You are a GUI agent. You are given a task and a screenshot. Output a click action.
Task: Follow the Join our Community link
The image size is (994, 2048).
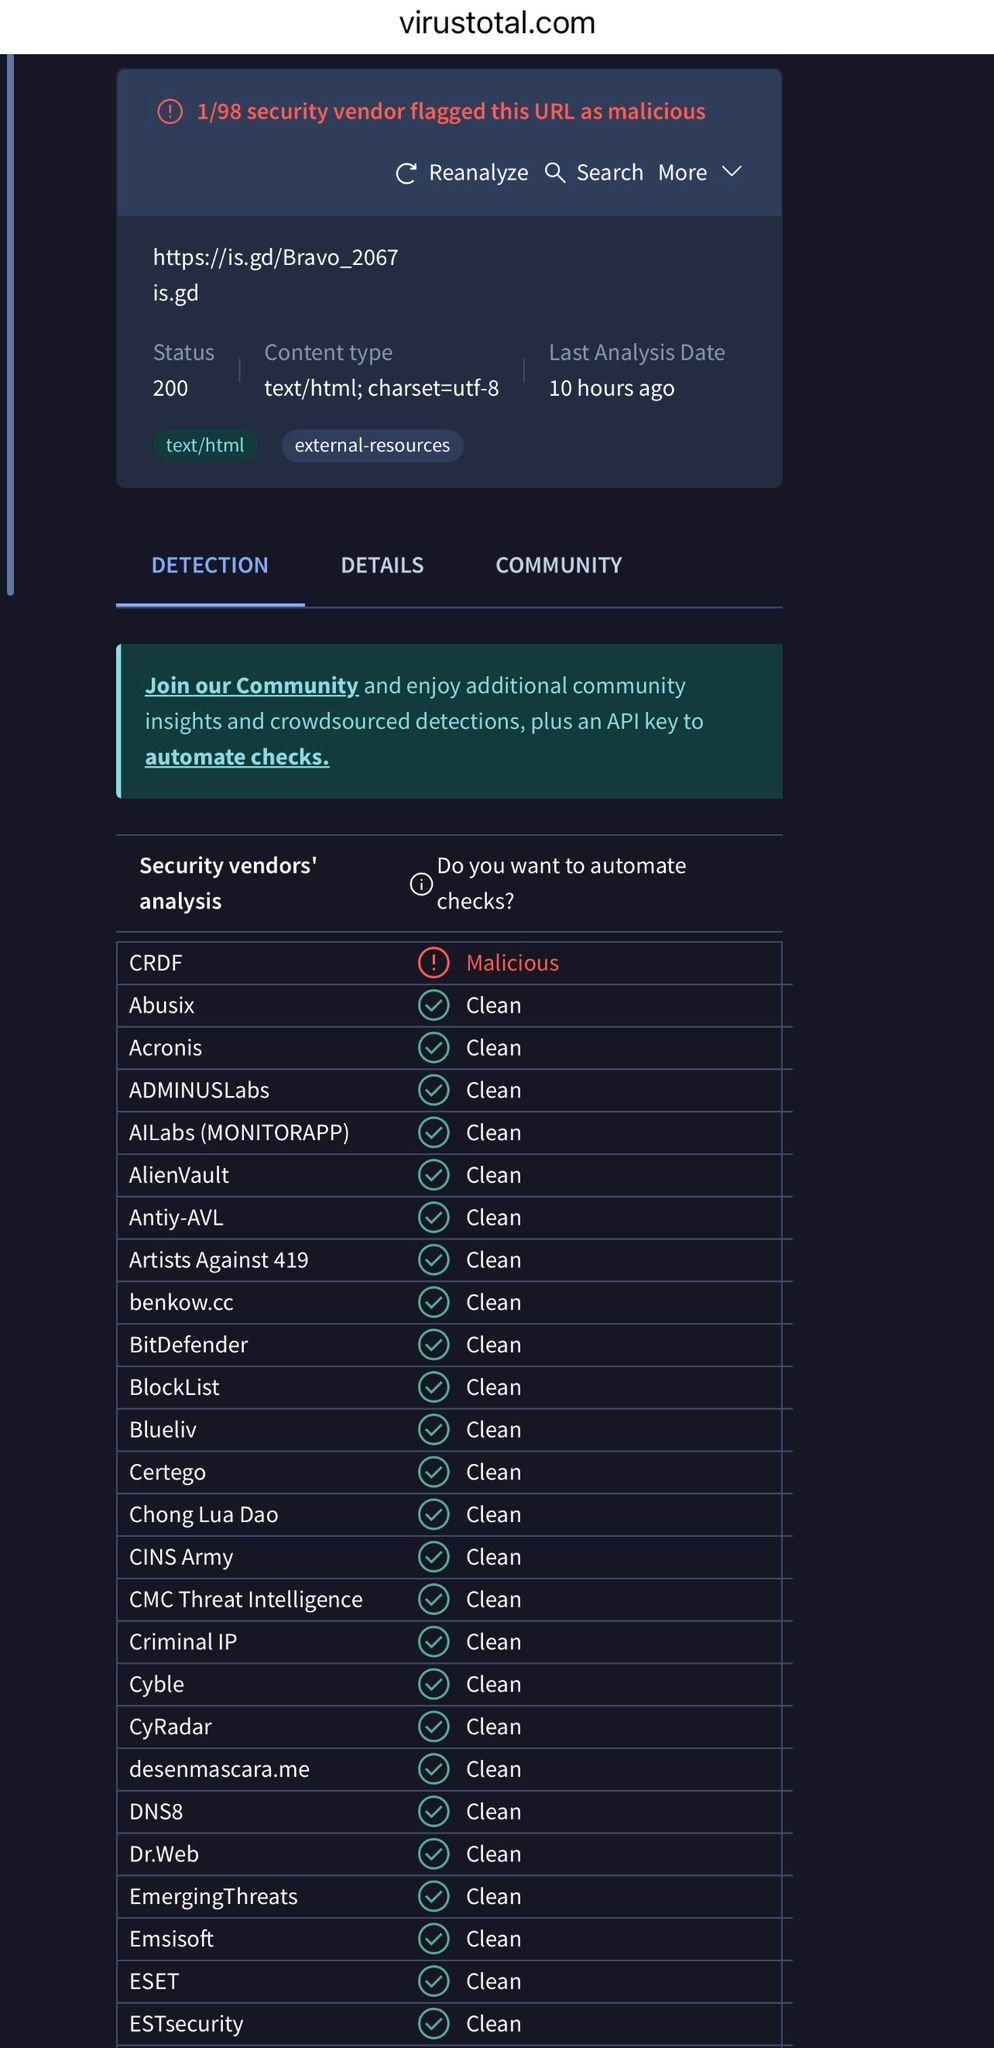tap(251, 686)
